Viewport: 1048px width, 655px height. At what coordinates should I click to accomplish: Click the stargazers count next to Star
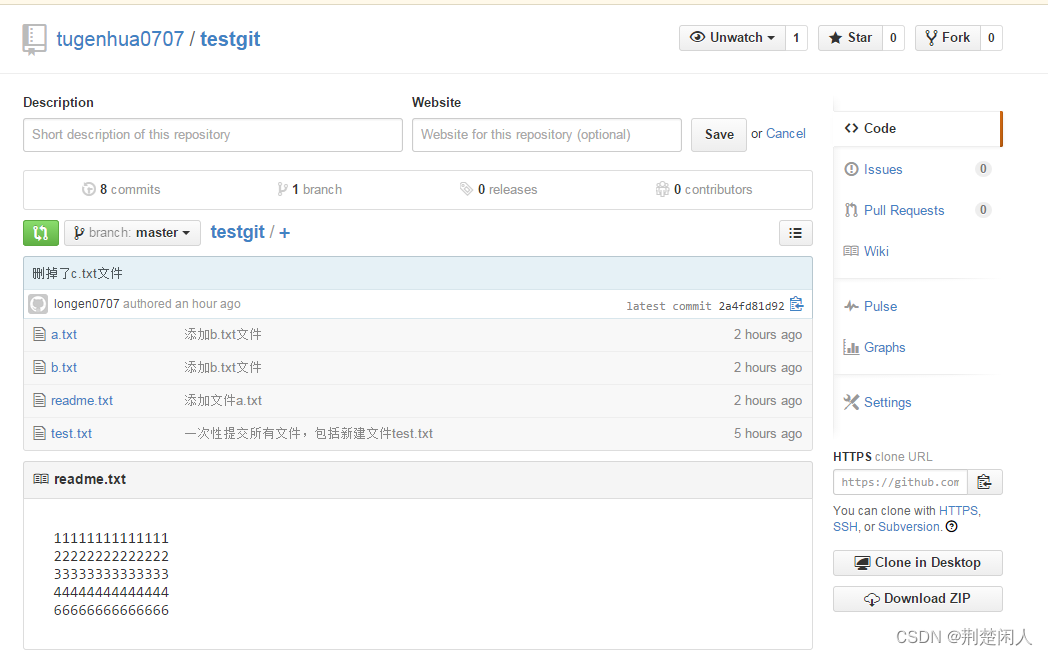pyautogui.click(x=893, y=37)
